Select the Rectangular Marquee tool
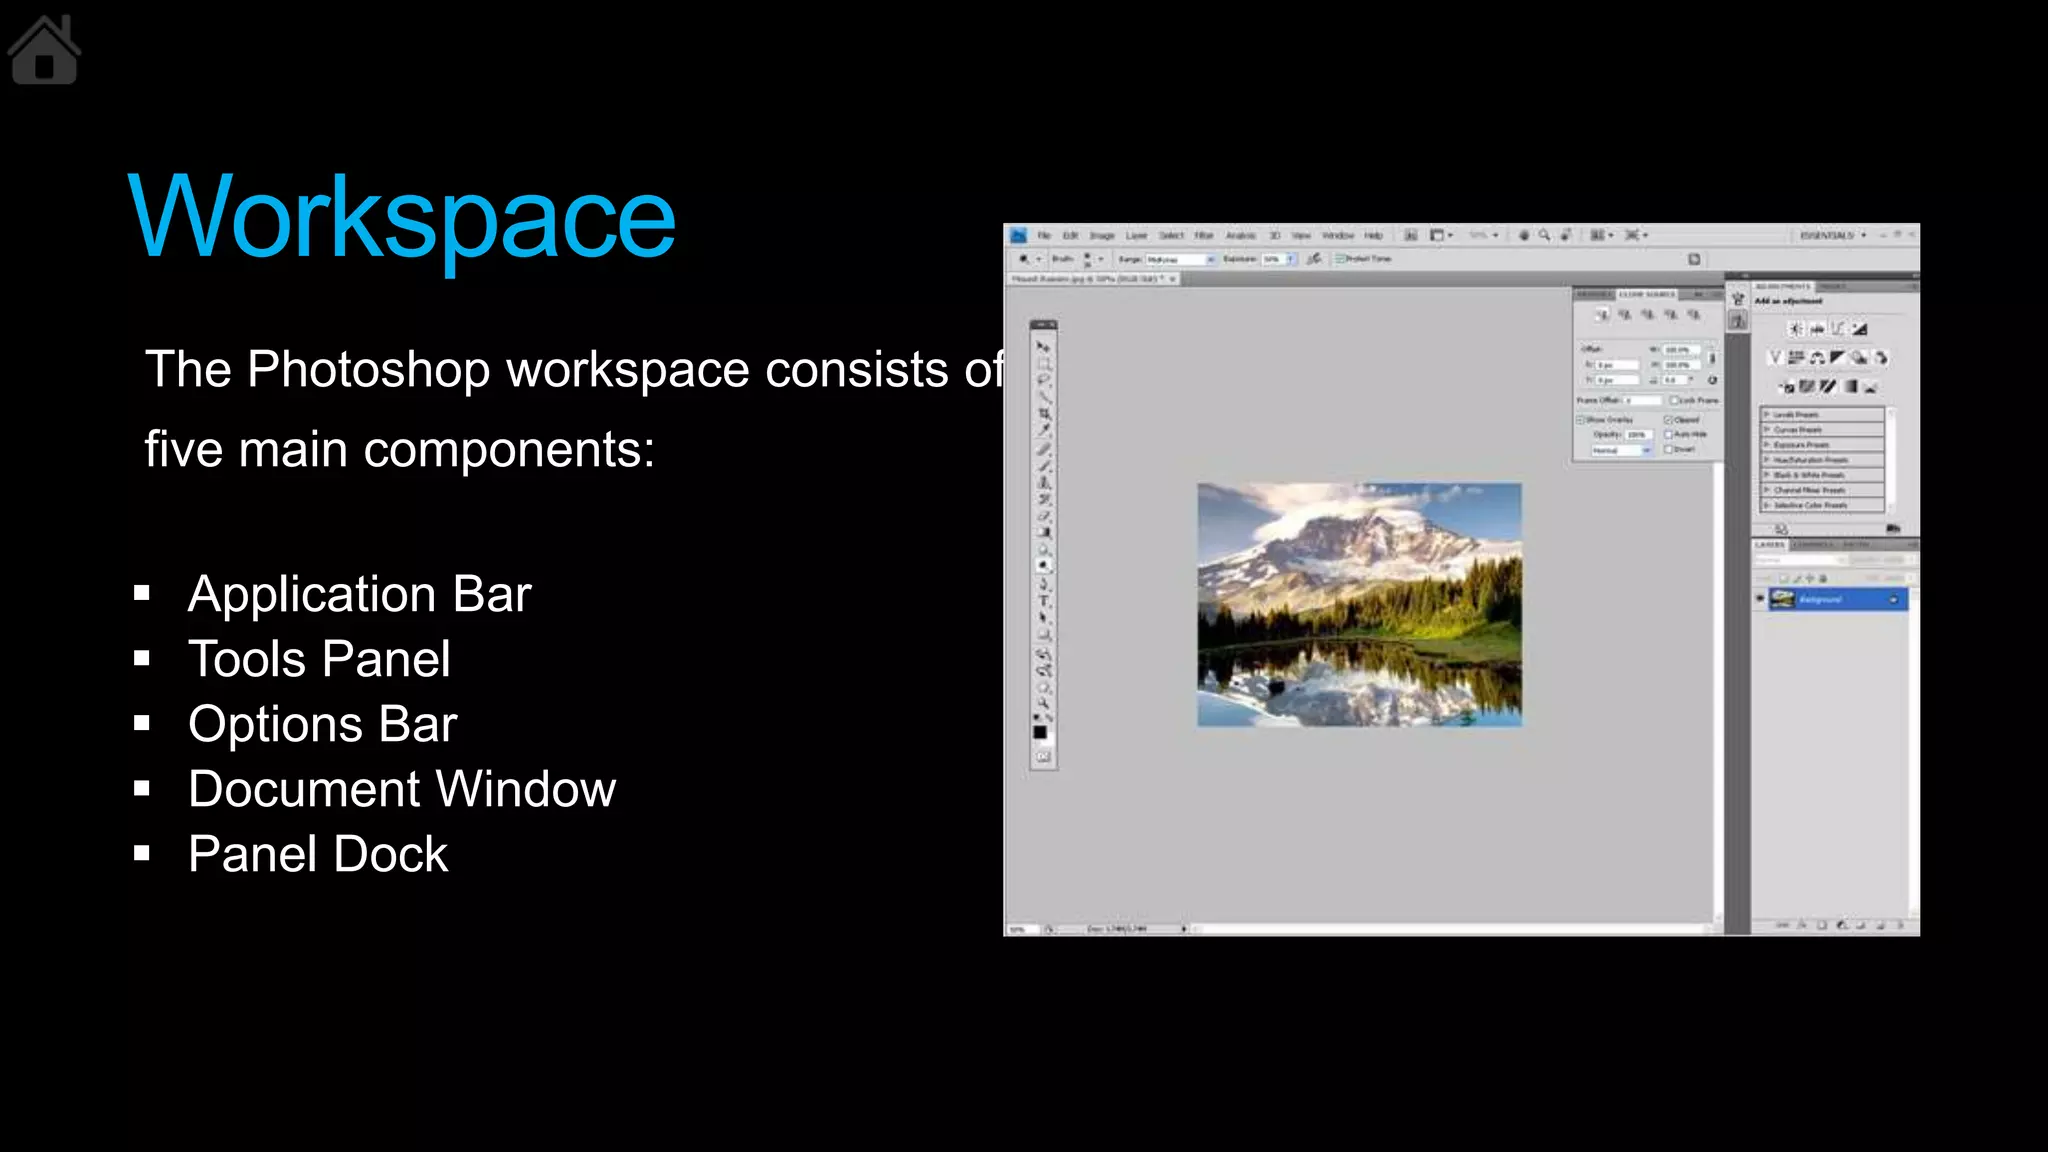The height and width of the screenshot is (1152, 2048). coord(1044,363)
